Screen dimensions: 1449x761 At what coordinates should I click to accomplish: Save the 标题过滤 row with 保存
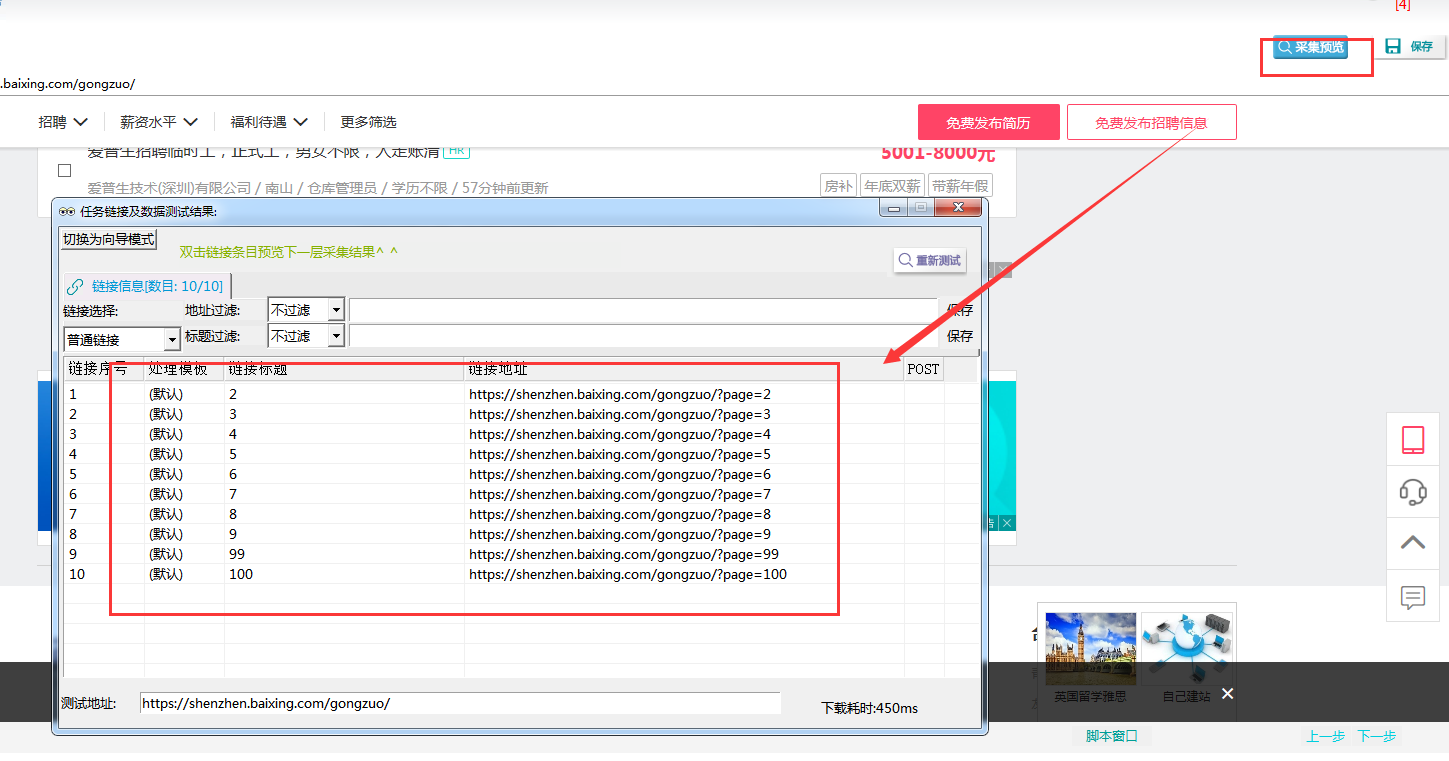click(960, 336)
